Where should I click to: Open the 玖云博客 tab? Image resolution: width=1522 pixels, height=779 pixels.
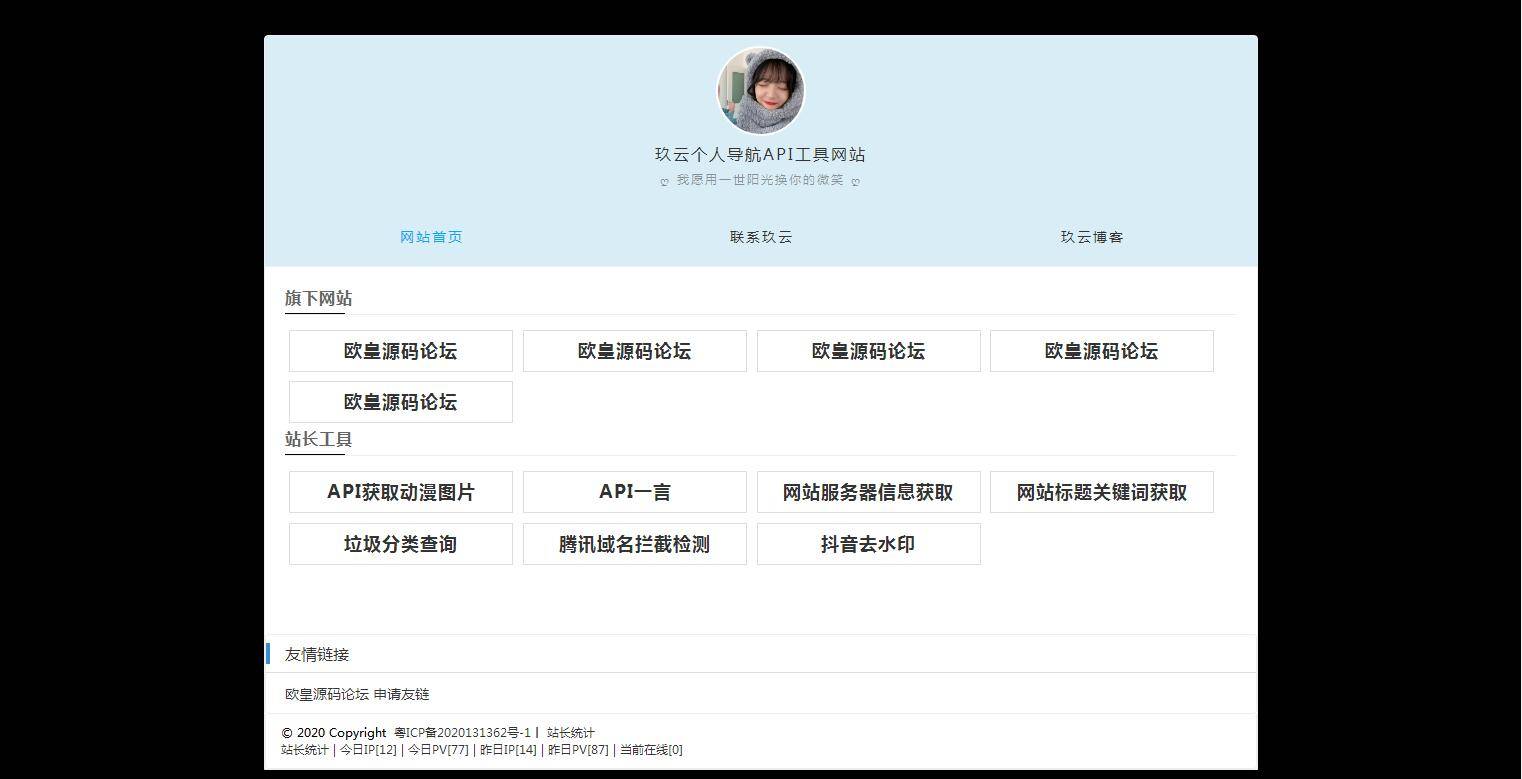coord(1091,237)
